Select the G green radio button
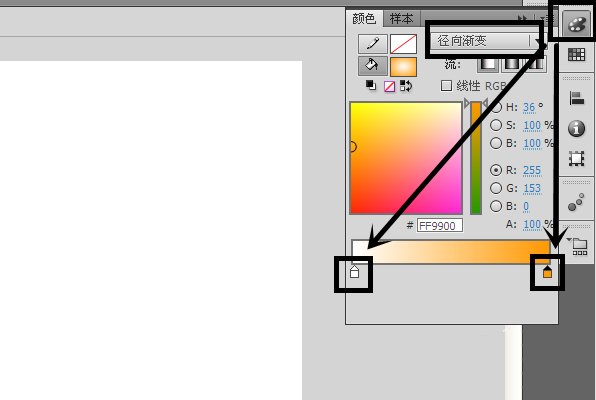Image resolution: width=596 pixels, height=400 pixels. [x=496, y=188]
